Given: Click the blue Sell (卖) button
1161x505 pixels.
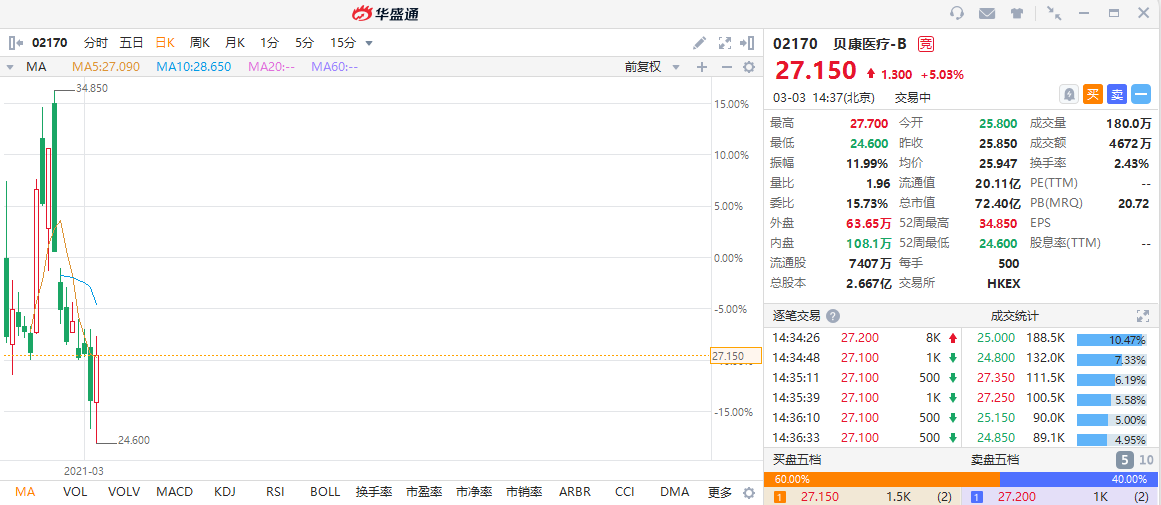Looking at the screenshot, I should (1117, 94).
